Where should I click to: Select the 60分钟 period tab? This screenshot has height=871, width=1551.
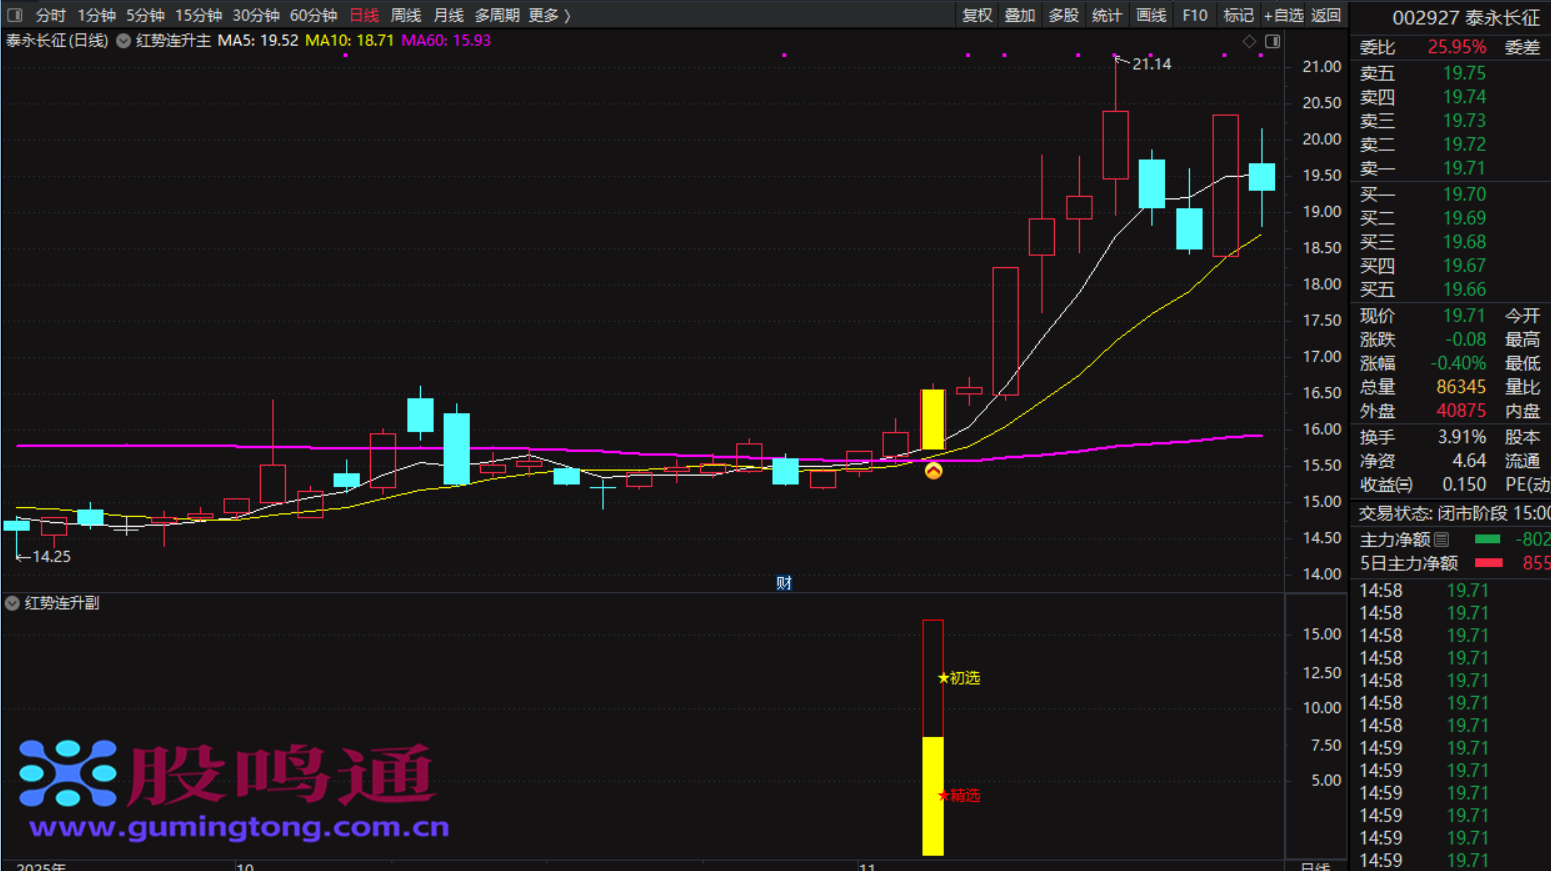[313, 15]
